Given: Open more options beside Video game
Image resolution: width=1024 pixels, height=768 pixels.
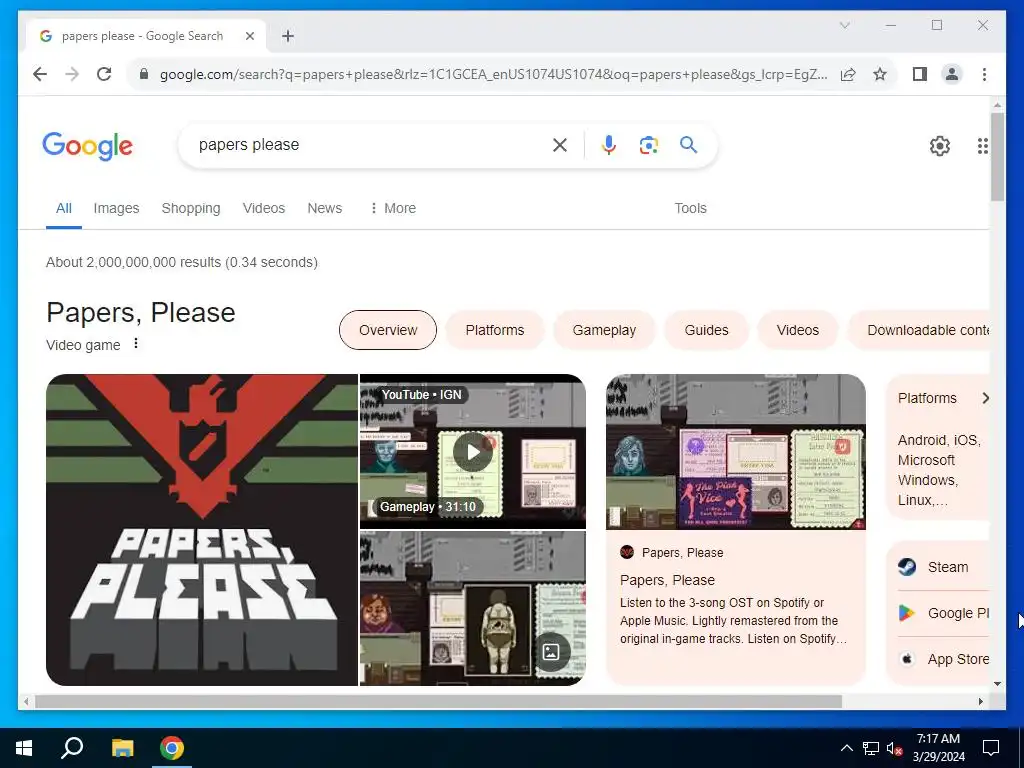Looking at the screenshot, I should 136,344.
